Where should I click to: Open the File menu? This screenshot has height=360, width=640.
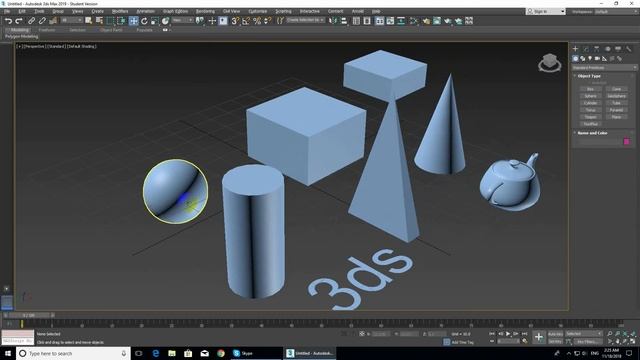pos(7,11)
